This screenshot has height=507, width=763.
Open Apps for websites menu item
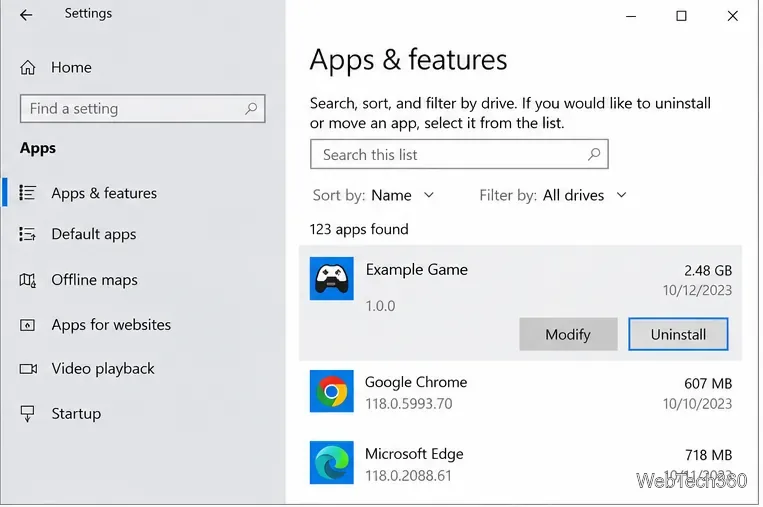coord(111,325)
